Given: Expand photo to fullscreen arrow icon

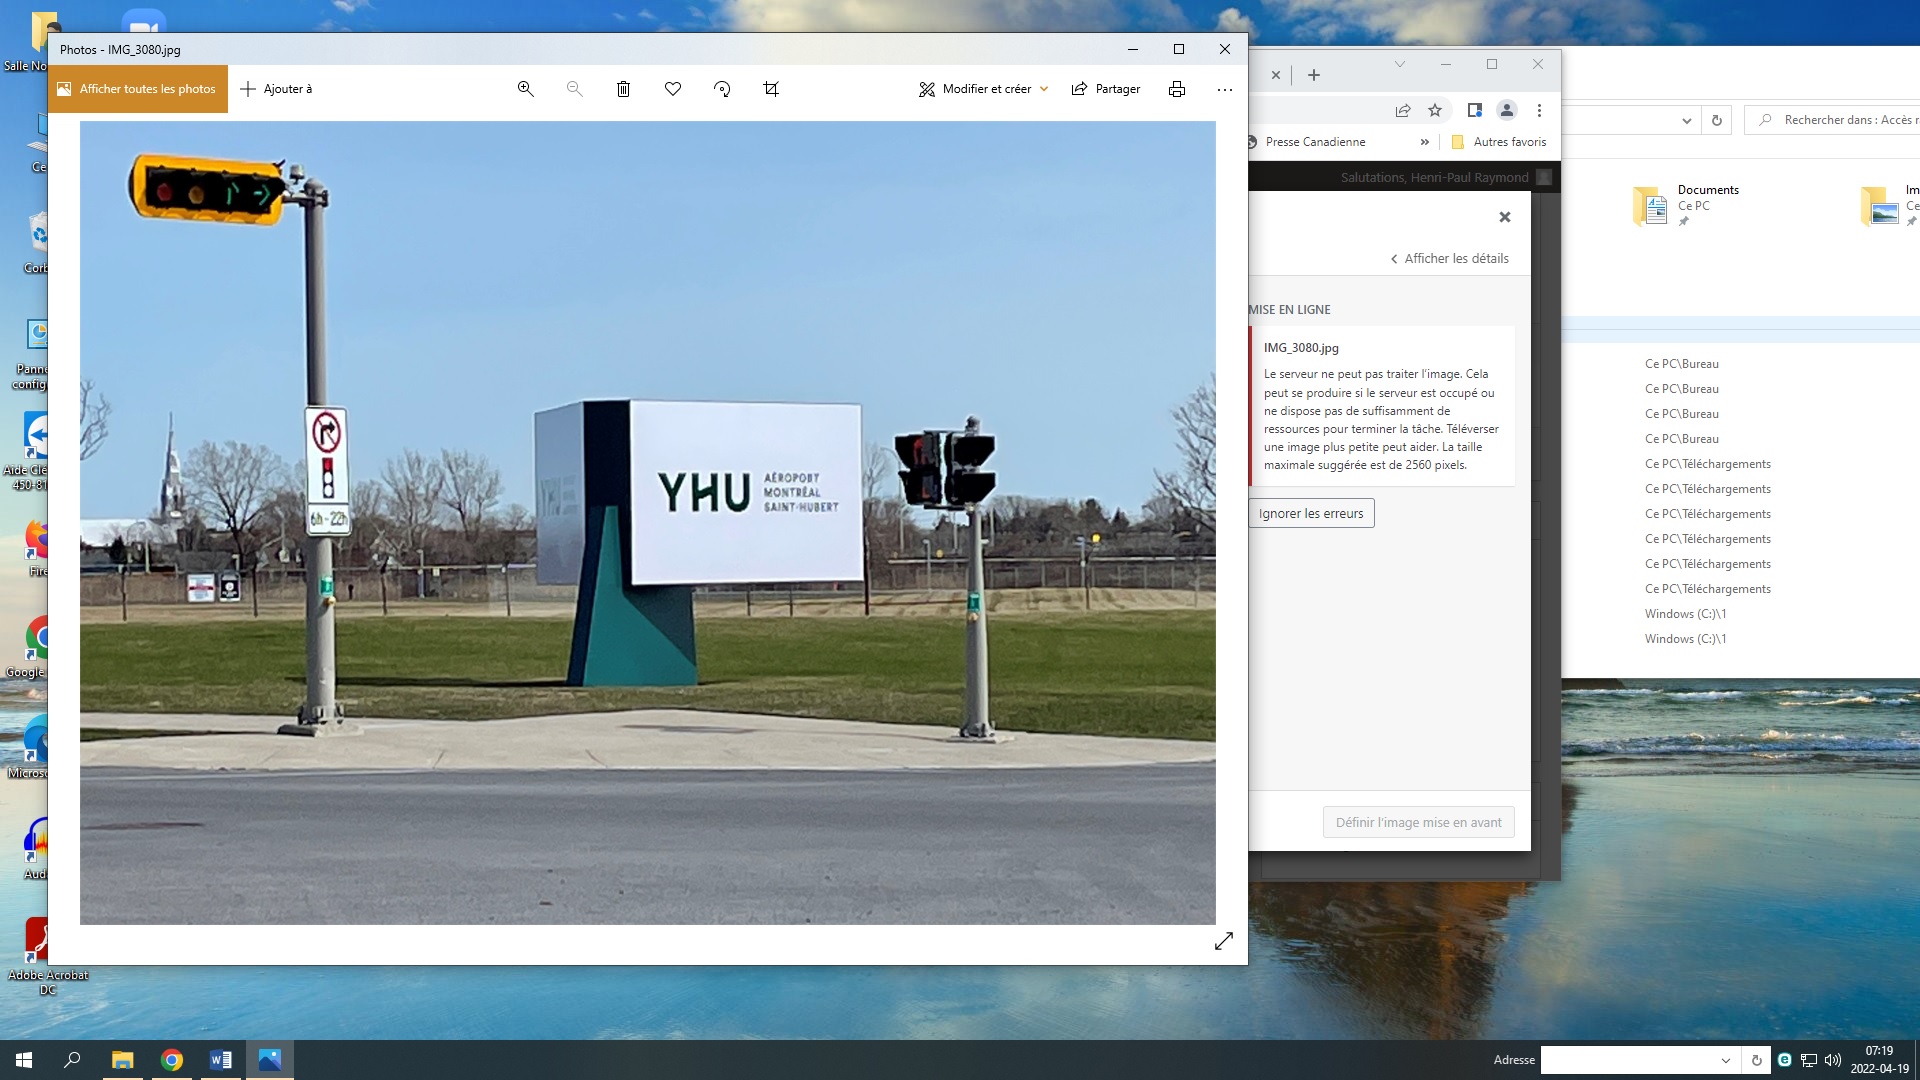Looking at the screenshot, I should coord(1224,941).
